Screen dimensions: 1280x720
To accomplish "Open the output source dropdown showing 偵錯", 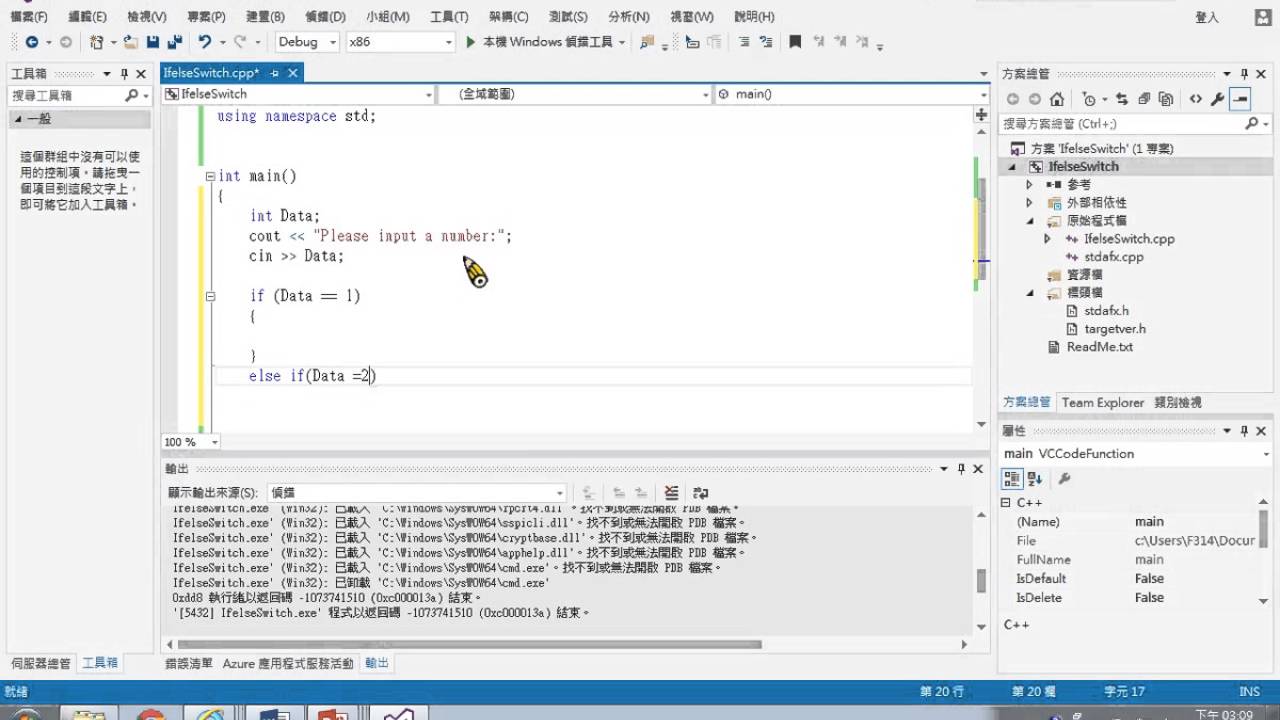I will 416,493.
